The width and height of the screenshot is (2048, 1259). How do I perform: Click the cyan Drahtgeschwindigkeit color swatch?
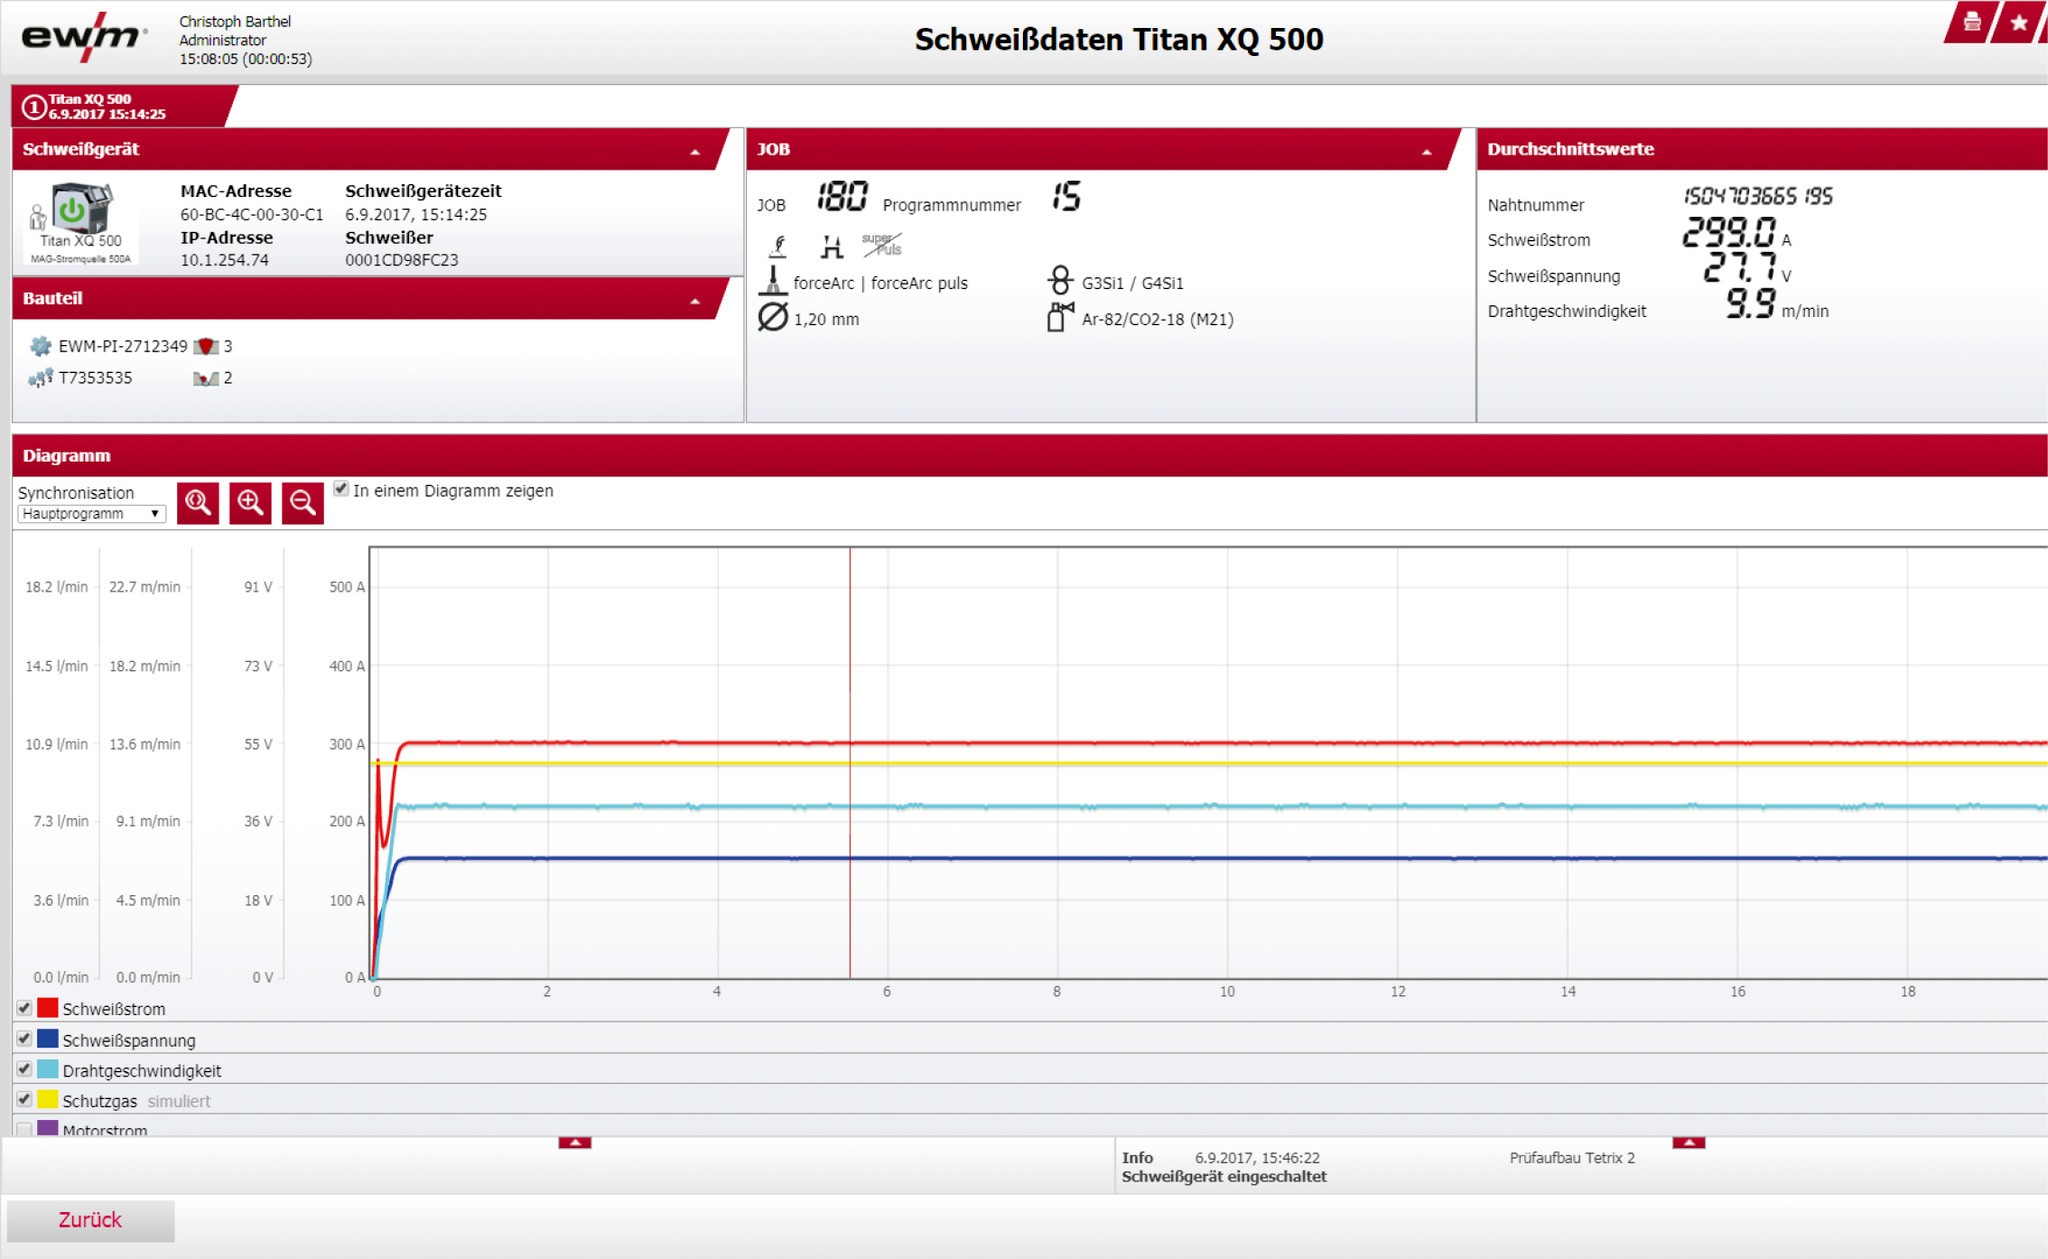pyautogui.click(x=47, y=1068)
